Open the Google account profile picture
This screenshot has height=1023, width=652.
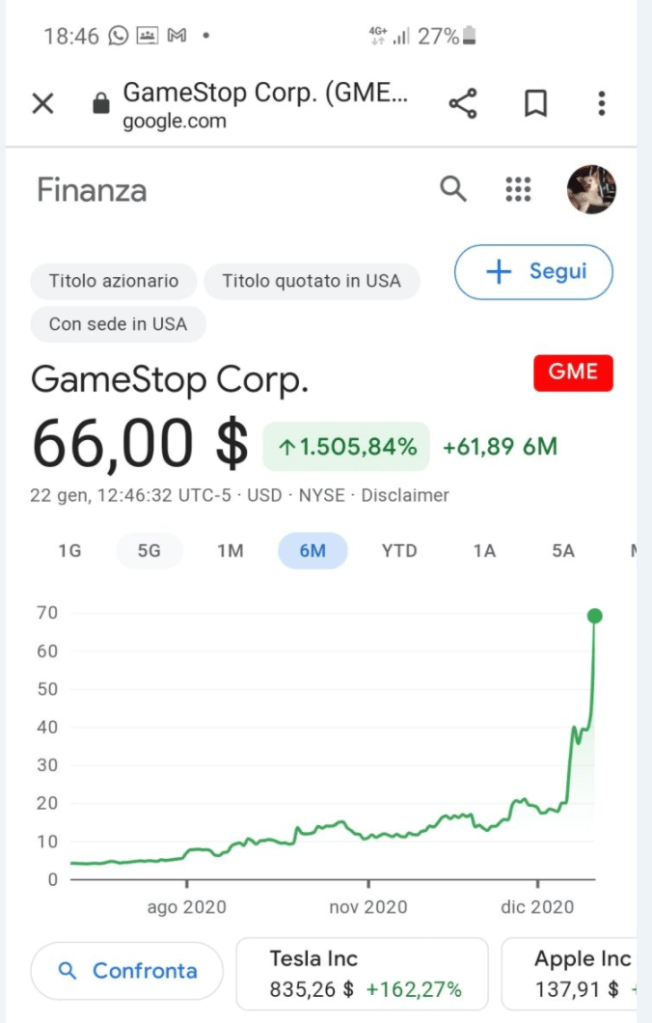coord(591,189)
